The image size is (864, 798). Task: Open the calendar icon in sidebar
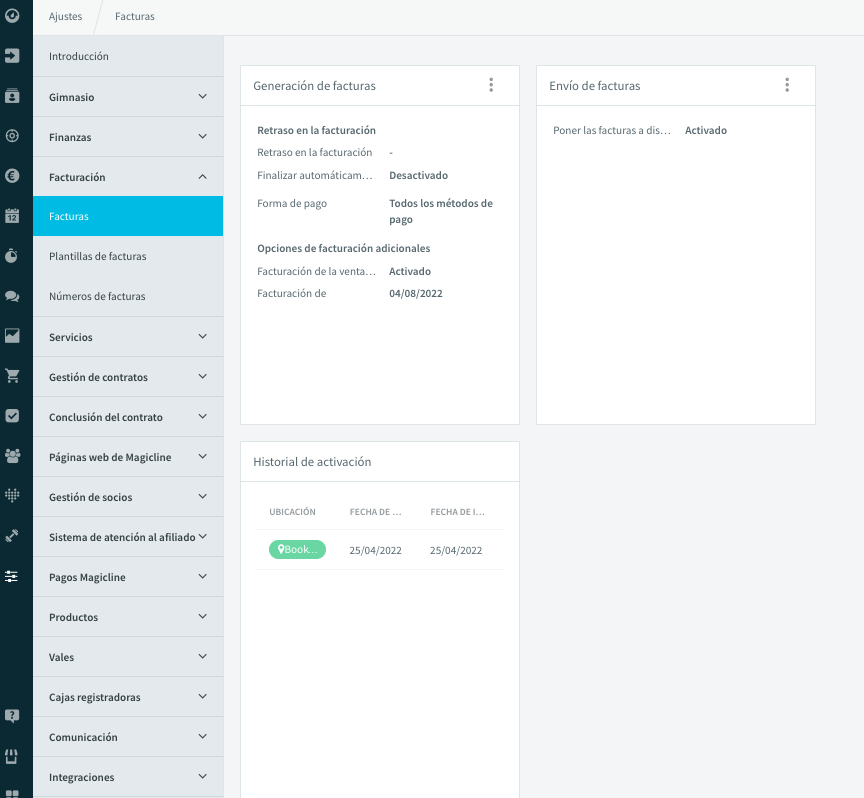pyautogui.click(x=12, y=215)
